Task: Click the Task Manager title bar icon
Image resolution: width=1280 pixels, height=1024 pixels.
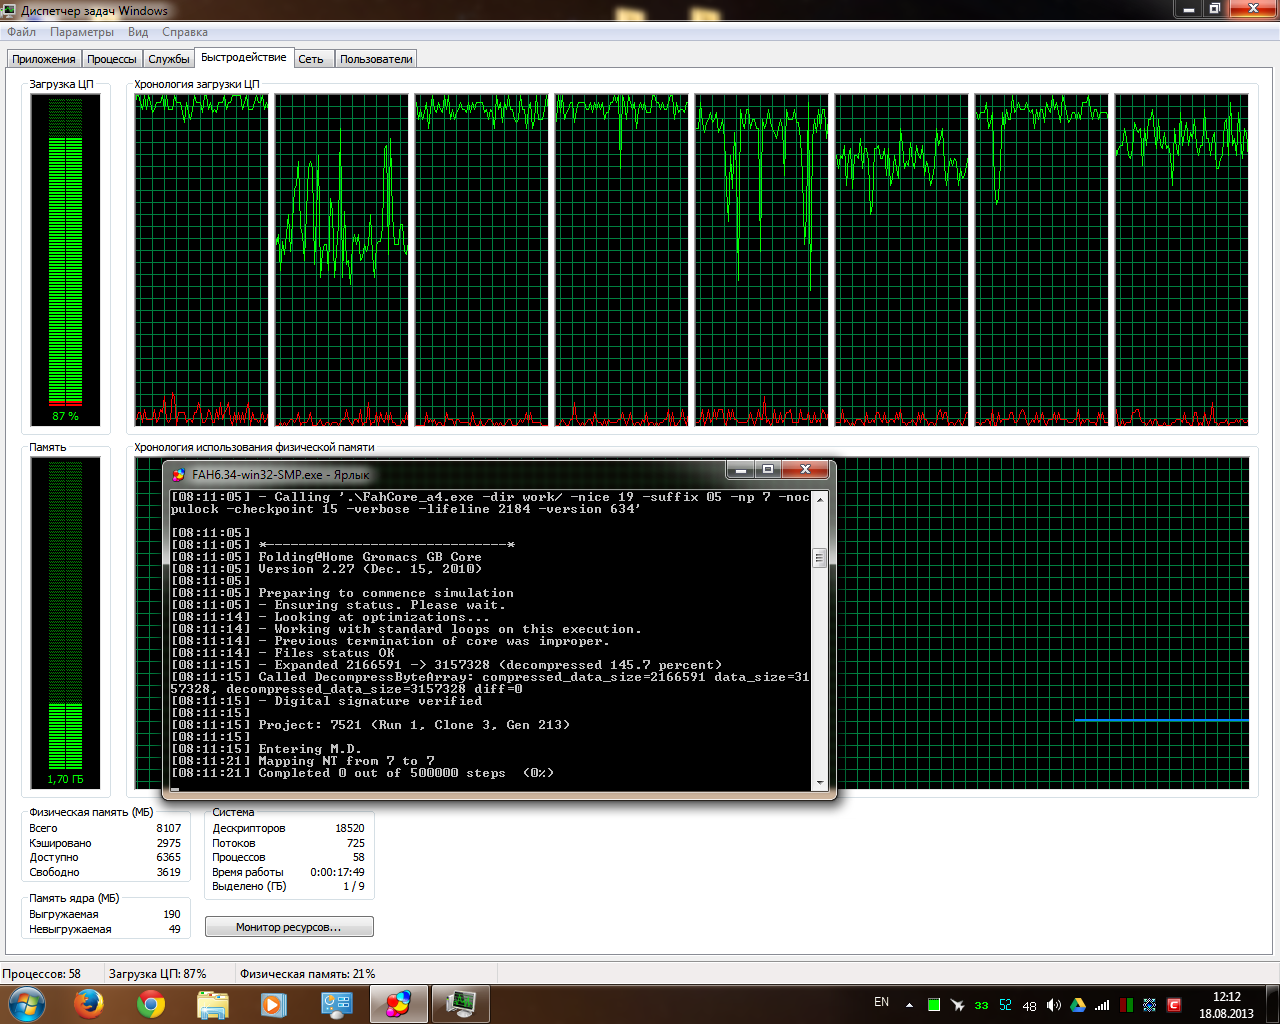Action: click(11, 10)
